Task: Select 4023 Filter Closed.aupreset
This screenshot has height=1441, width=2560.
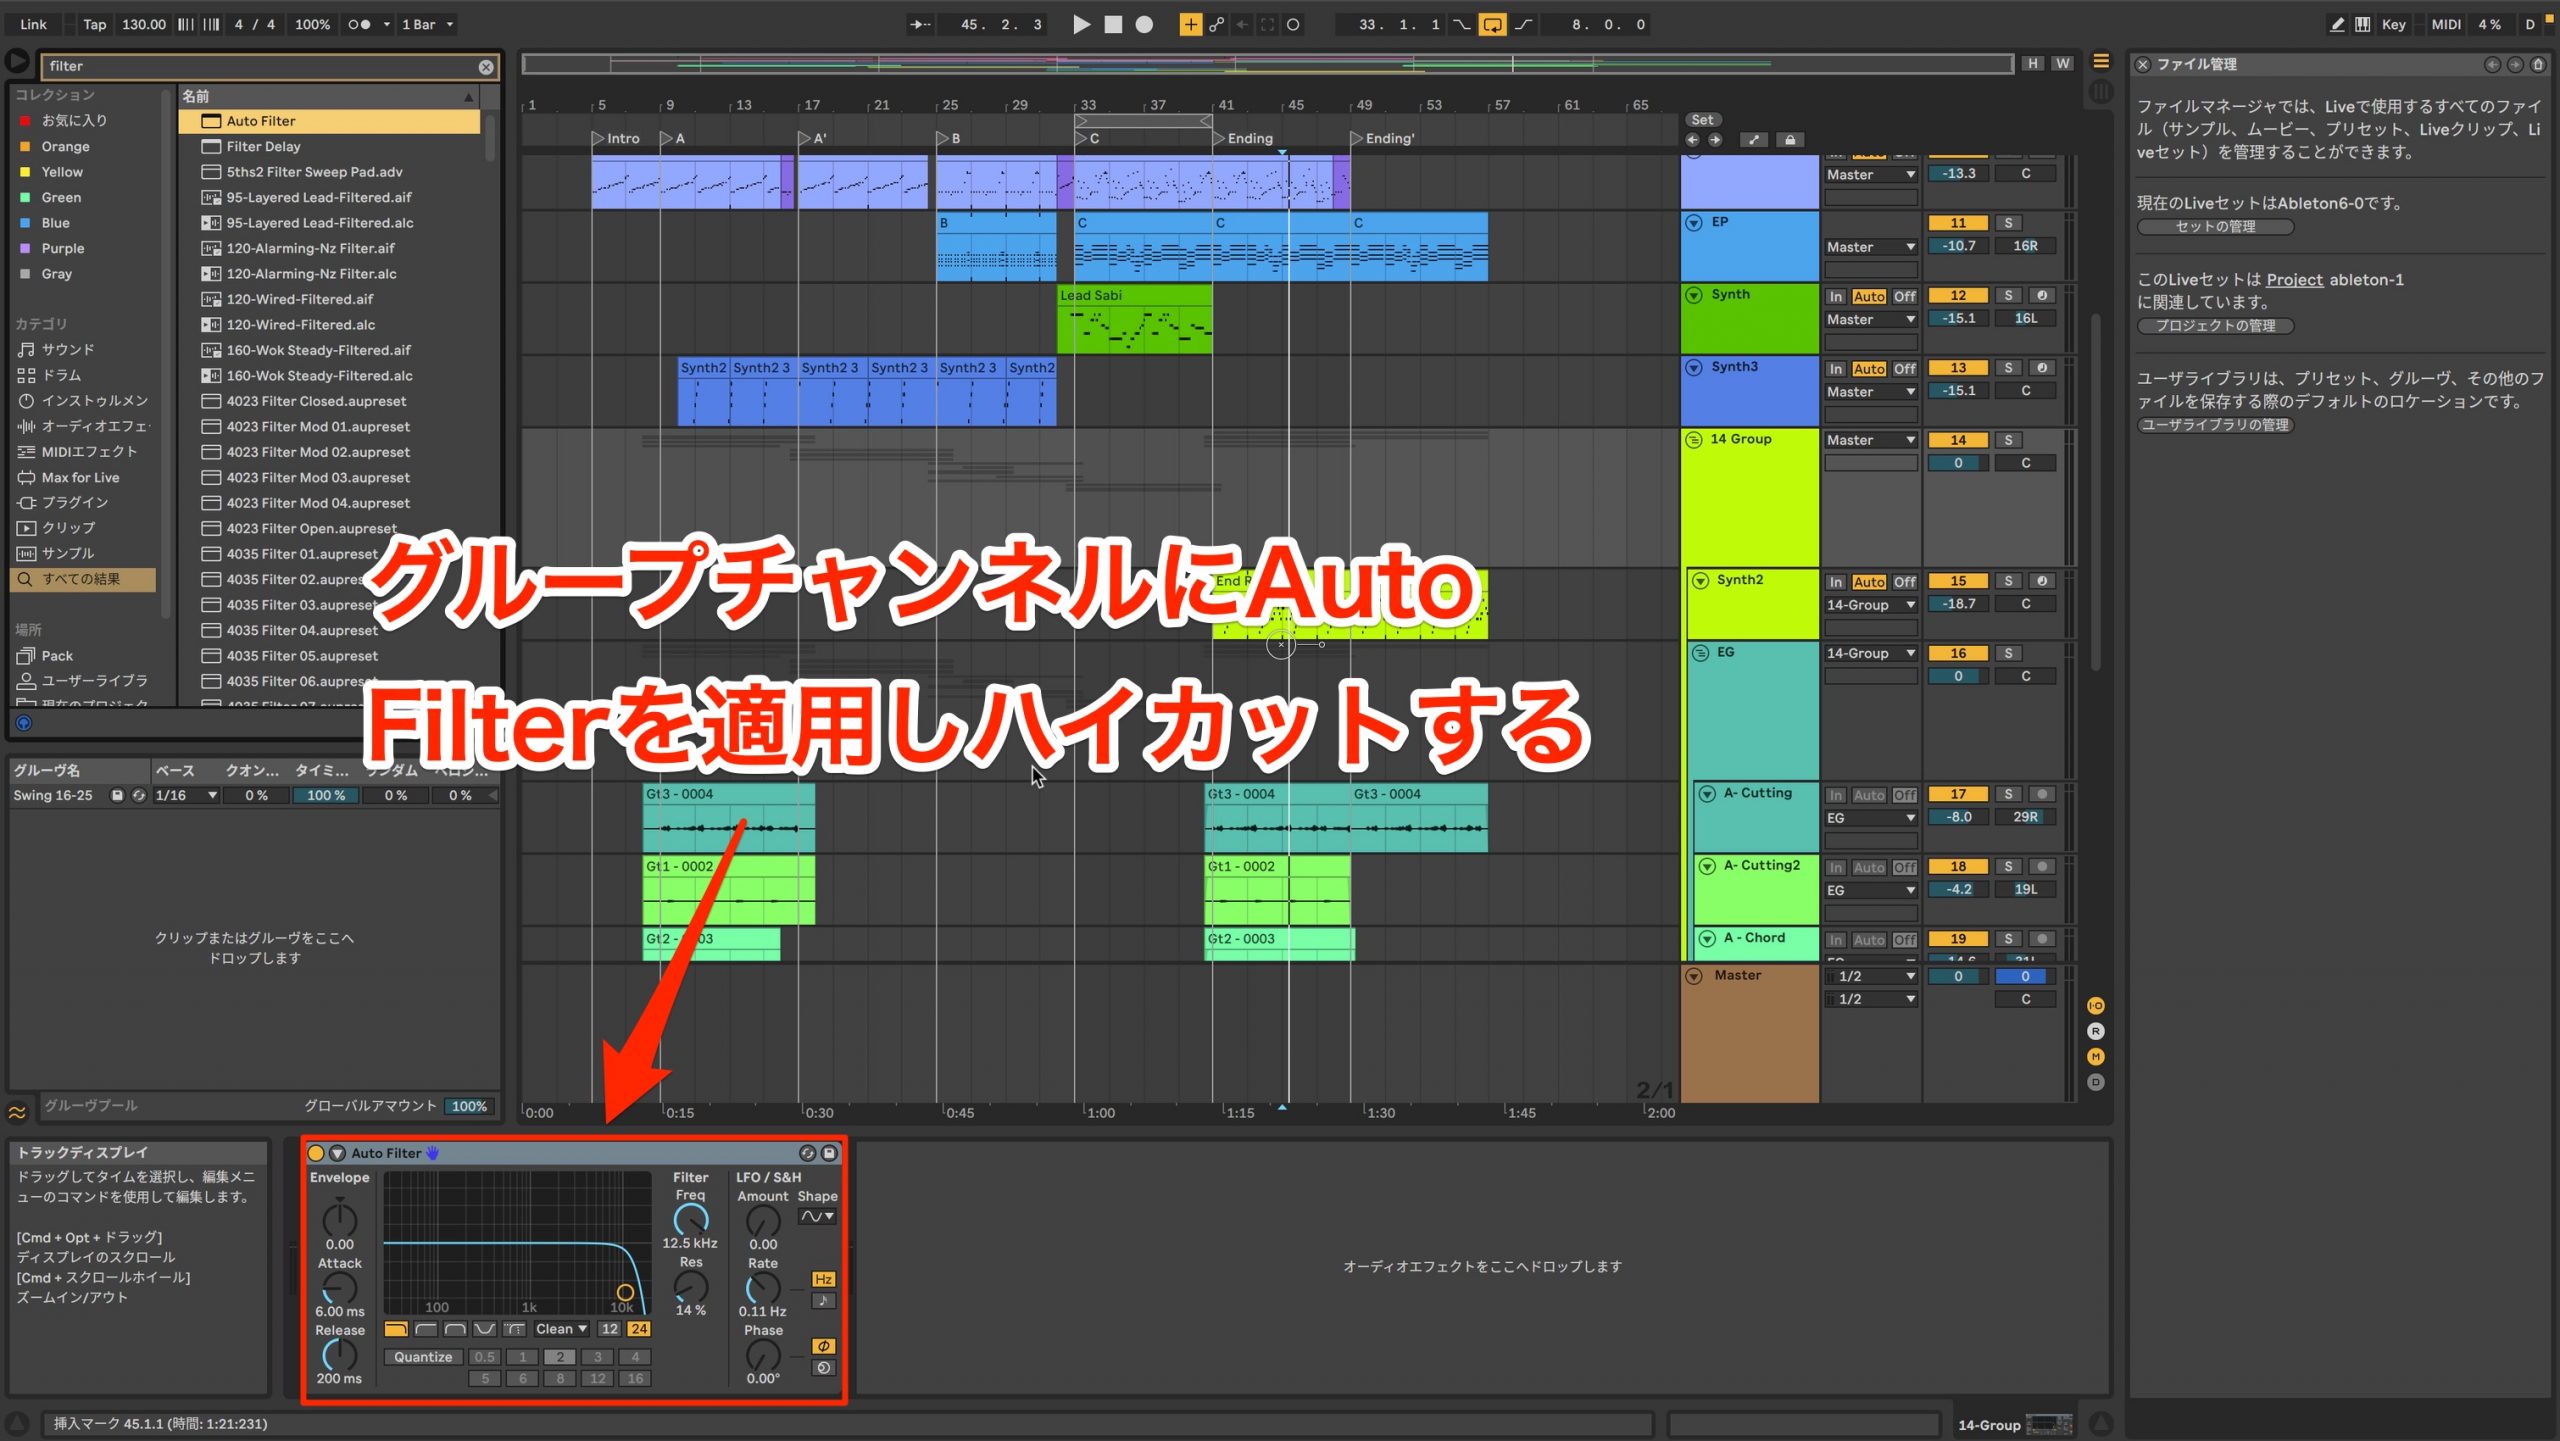Action: tap(329, 401)
